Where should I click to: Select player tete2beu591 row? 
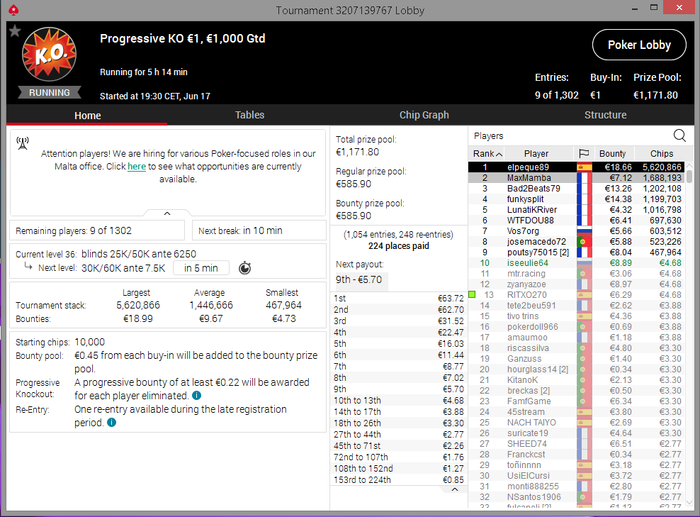coord(576,305)
